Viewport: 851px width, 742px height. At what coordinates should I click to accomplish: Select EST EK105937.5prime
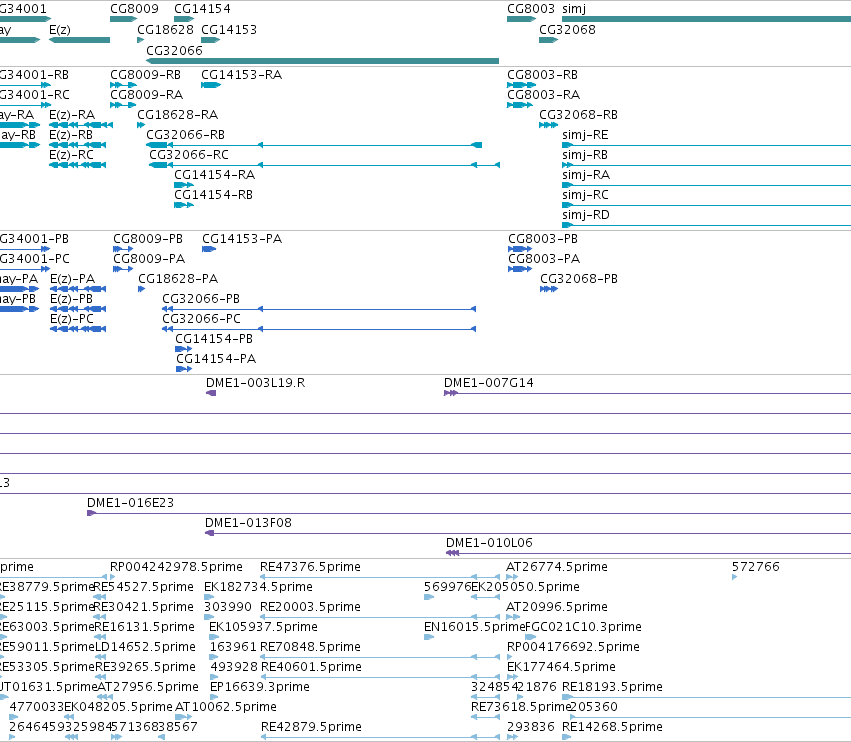pos(214,637)
